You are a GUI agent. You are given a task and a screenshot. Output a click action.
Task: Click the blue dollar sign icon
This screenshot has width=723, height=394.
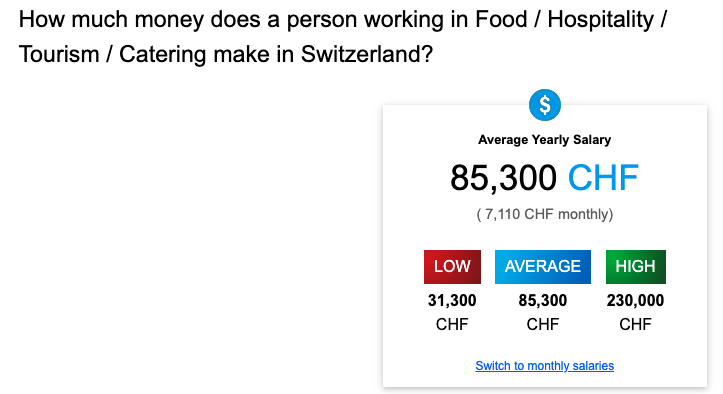pyautogui.click(x=545, y=105)
